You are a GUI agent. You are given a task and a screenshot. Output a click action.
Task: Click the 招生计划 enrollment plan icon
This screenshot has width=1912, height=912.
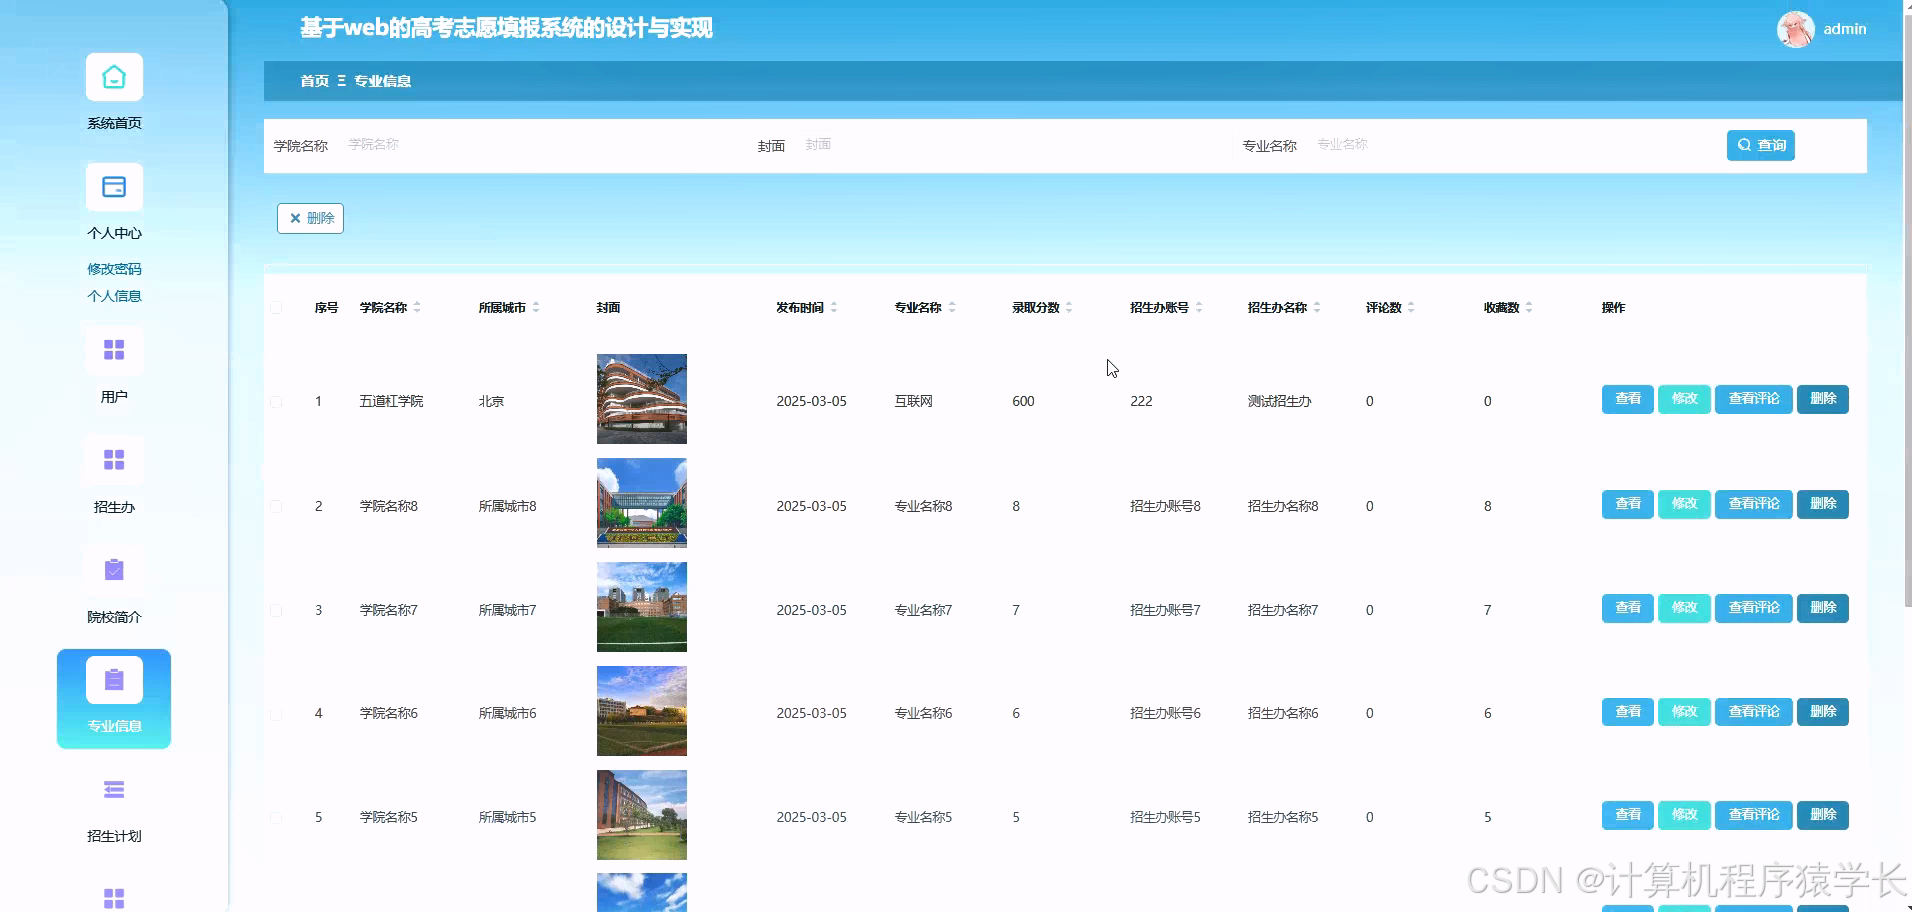[x=114, y=790]
